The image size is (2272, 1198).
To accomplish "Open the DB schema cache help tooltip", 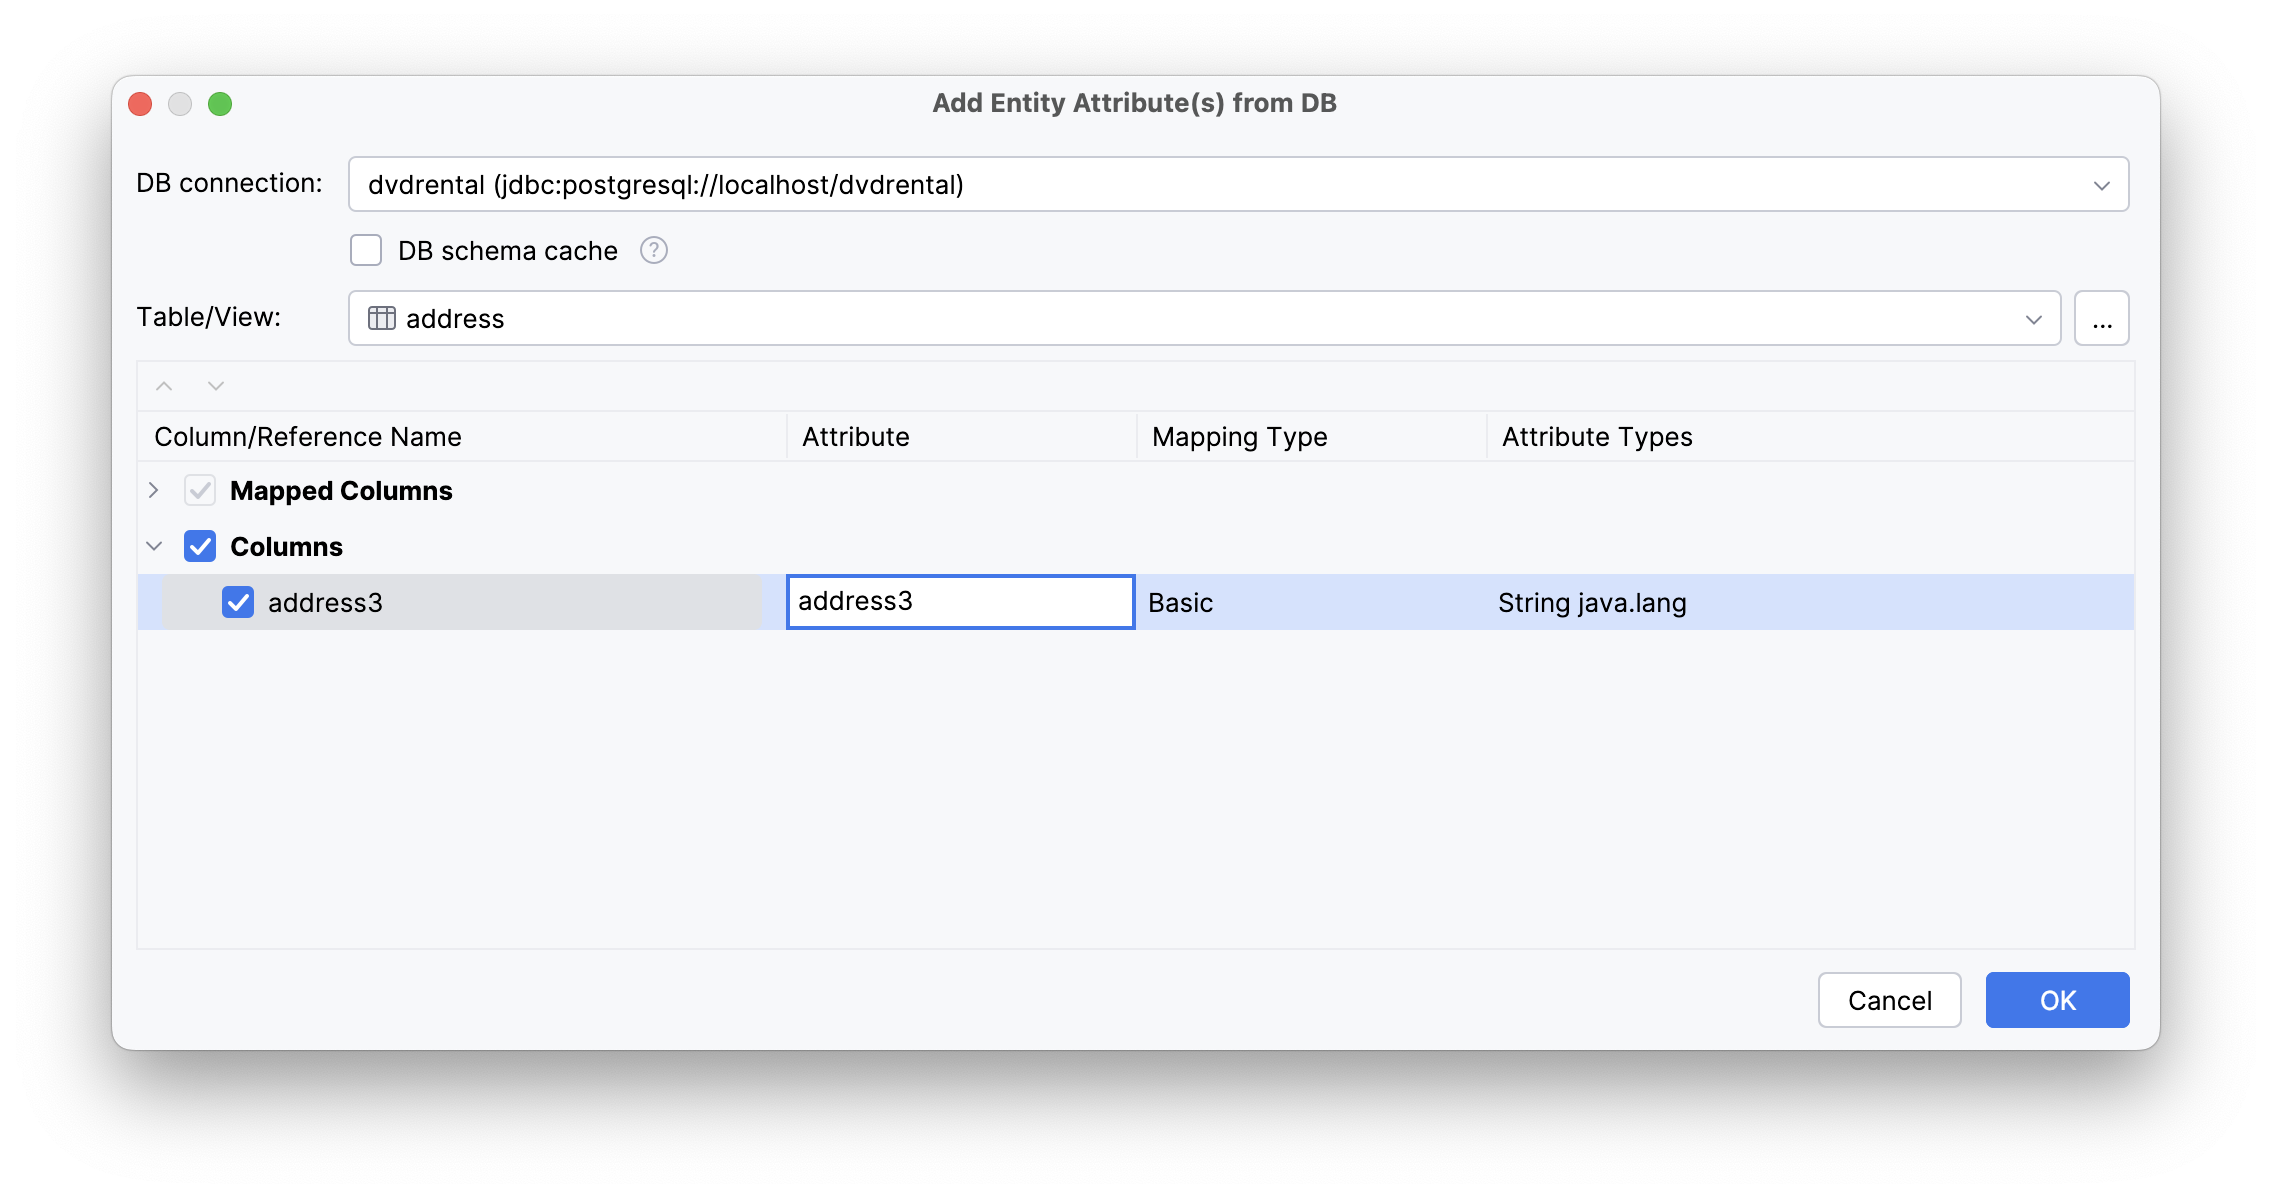I will (653, 250).
